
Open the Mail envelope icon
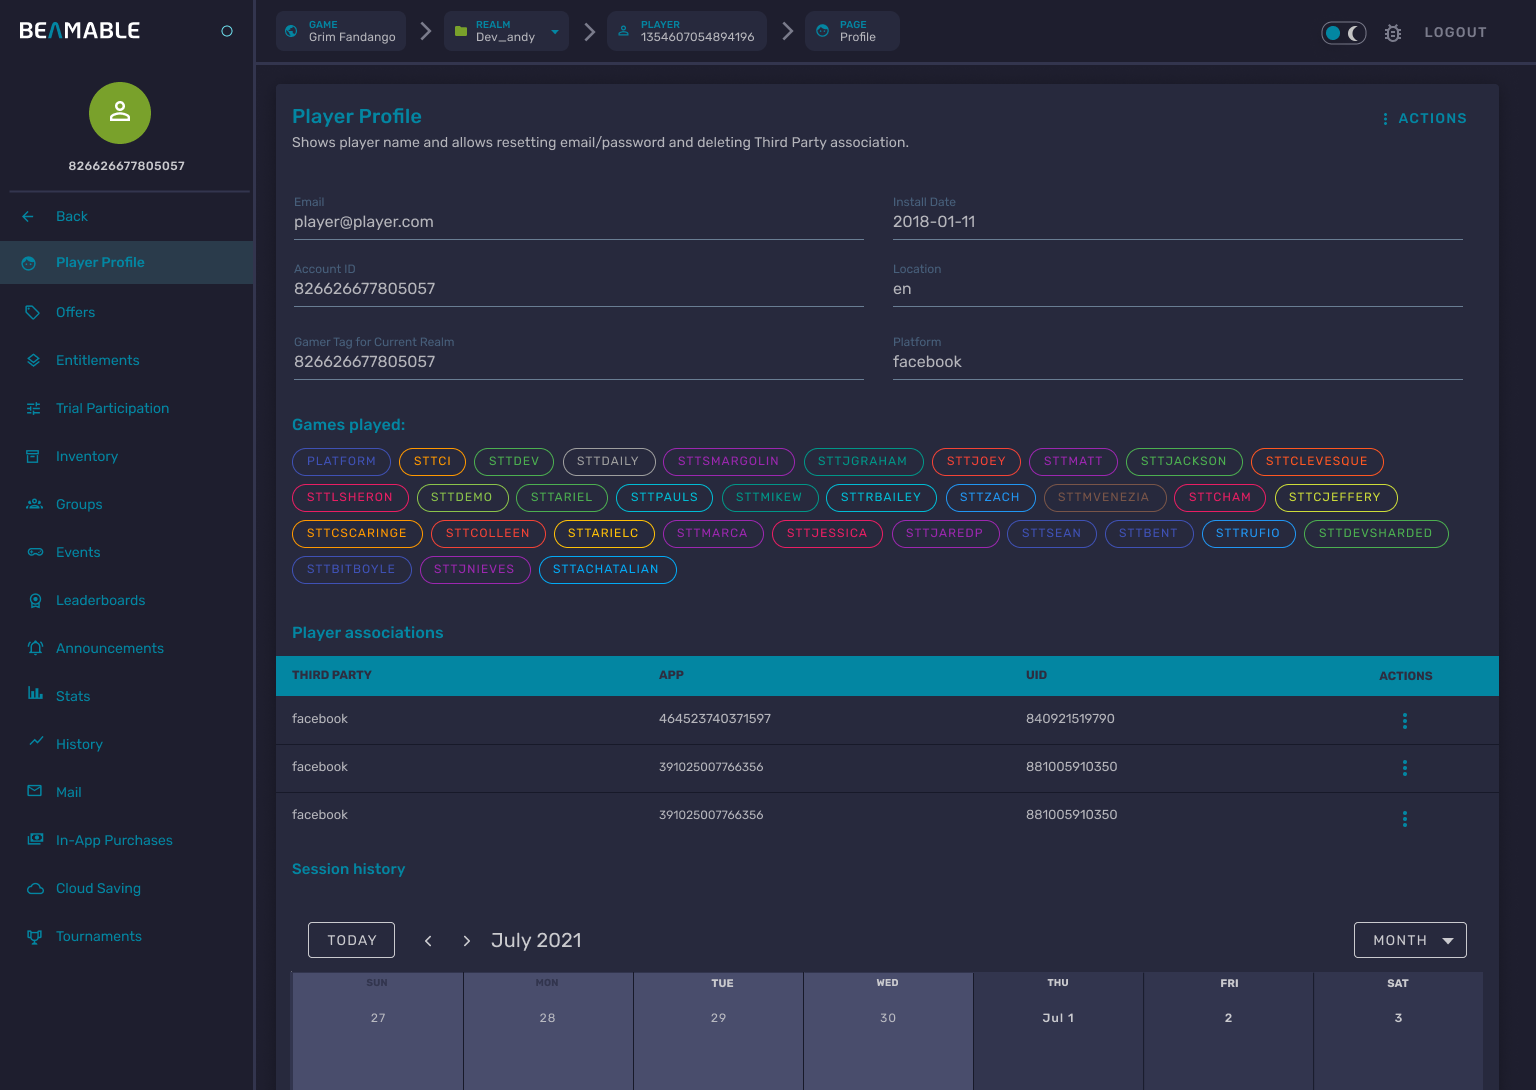coord(34,792)
